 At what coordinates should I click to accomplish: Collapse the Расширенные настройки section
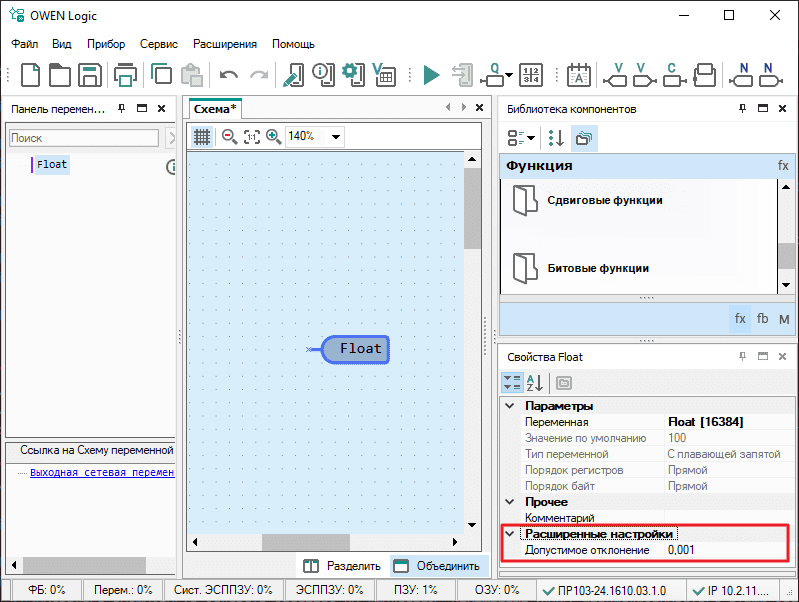pos(510,534)
